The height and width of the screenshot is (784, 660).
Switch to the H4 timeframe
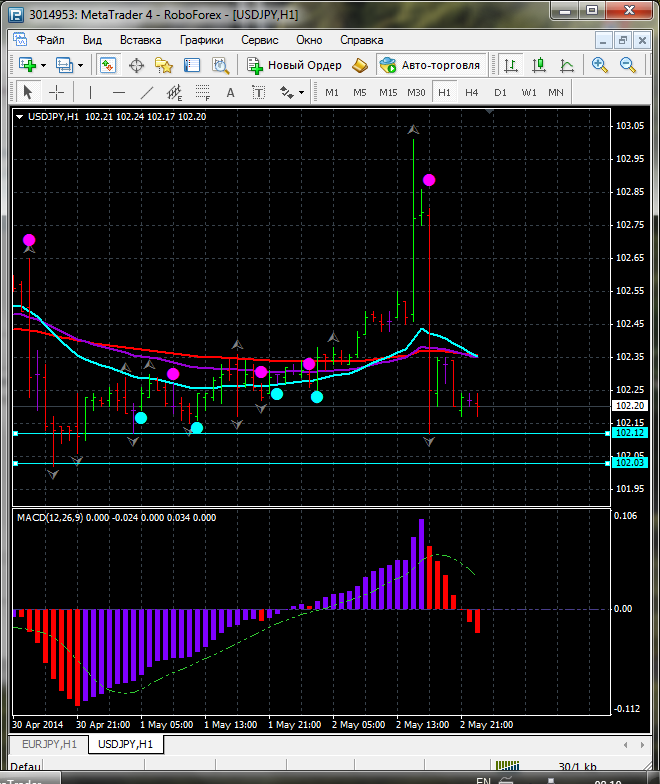[471, 92]
